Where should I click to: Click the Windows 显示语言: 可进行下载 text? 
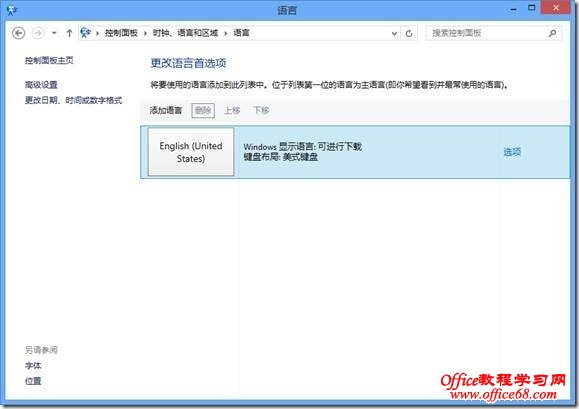pos(302,147)
